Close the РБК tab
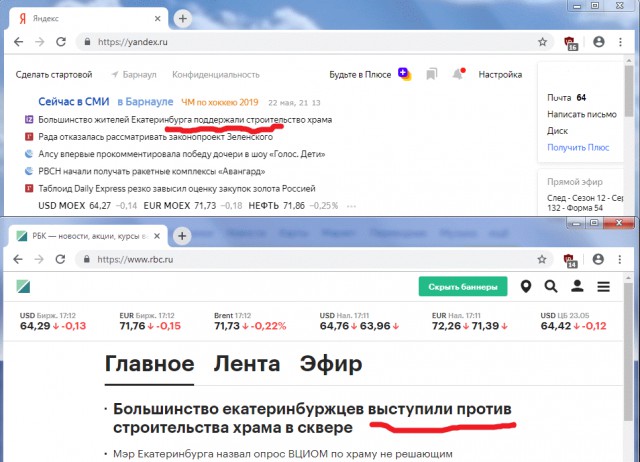 coord(157,236)
